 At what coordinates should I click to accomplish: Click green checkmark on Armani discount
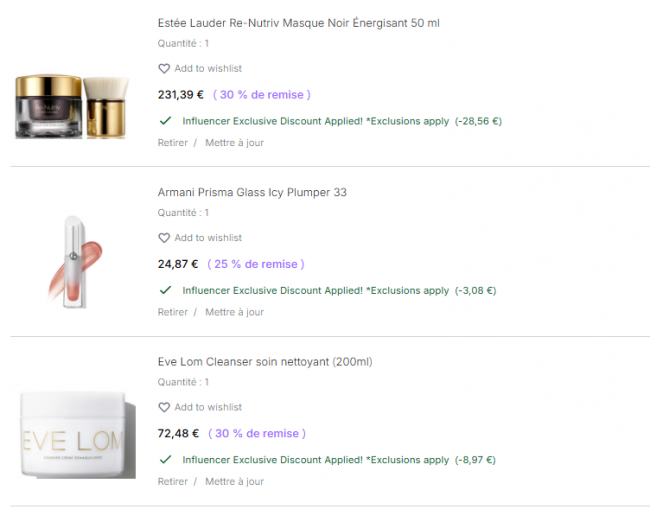coord(165,290)
